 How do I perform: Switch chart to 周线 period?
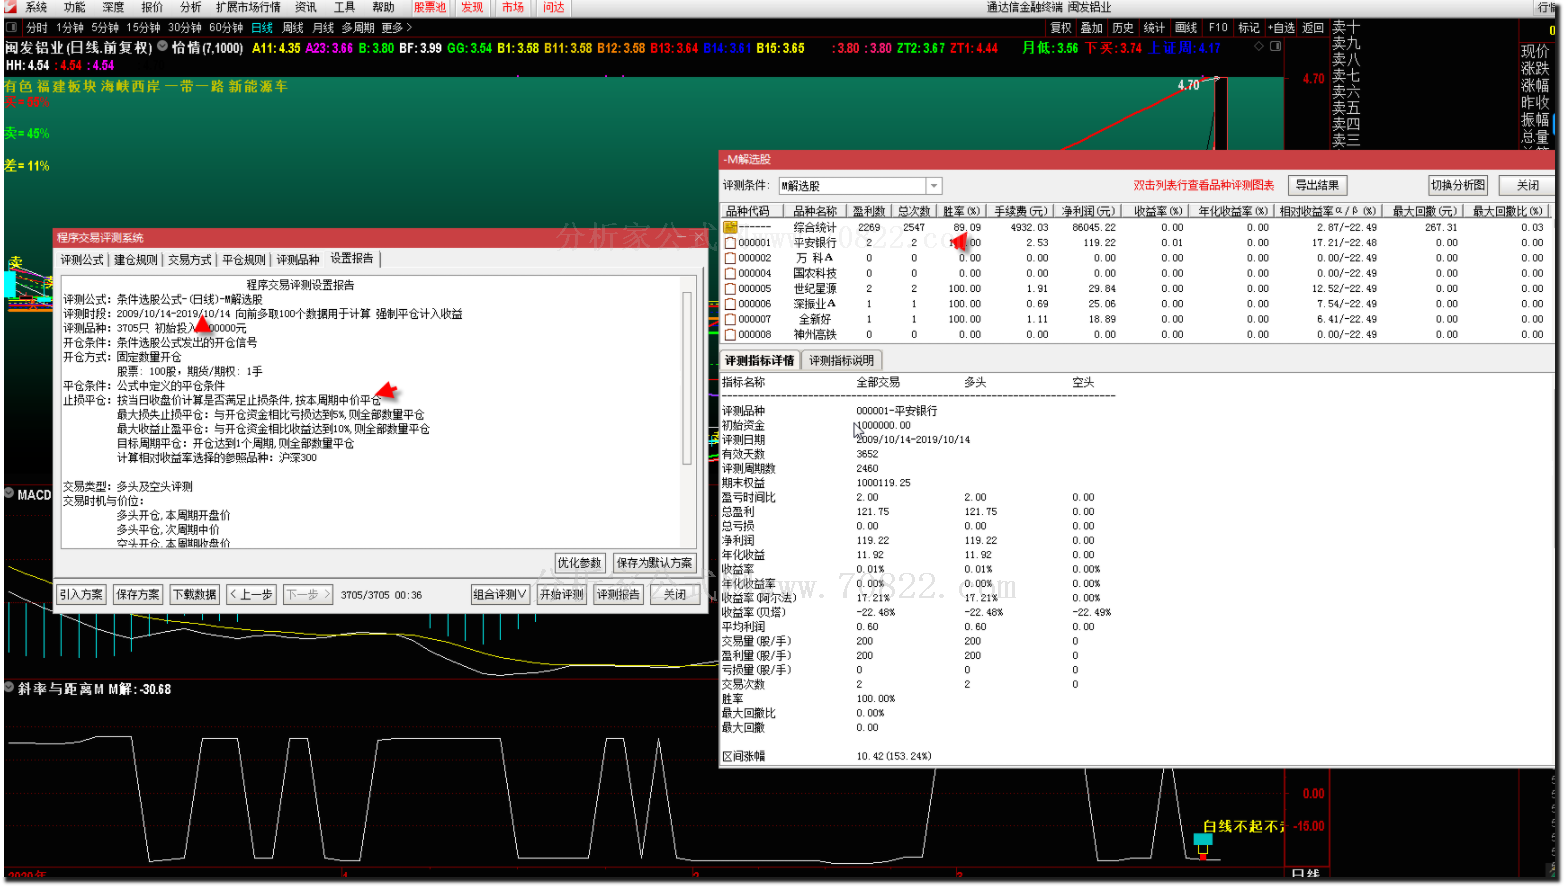tap(293, 28)
